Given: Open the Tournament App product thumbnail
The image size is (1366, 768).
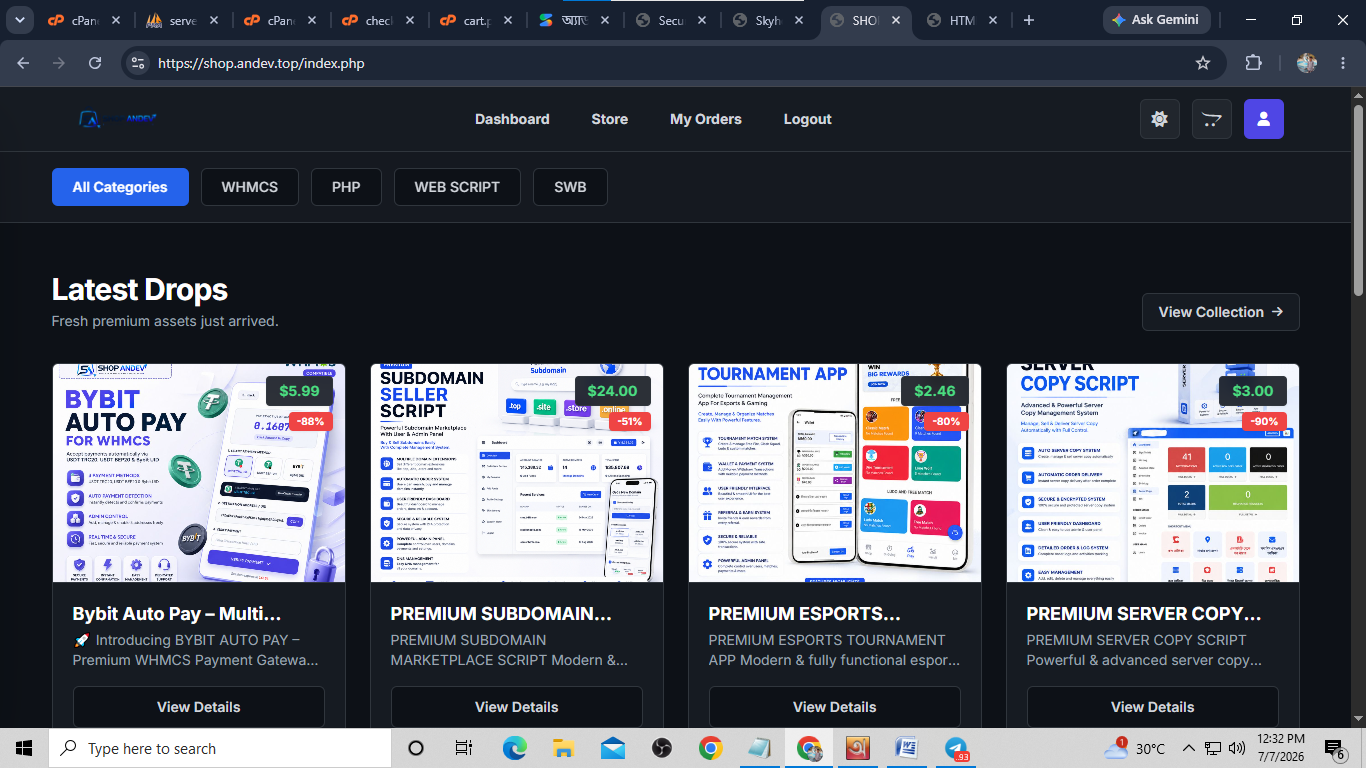Looking at the screenshot, I should point(835,473).
